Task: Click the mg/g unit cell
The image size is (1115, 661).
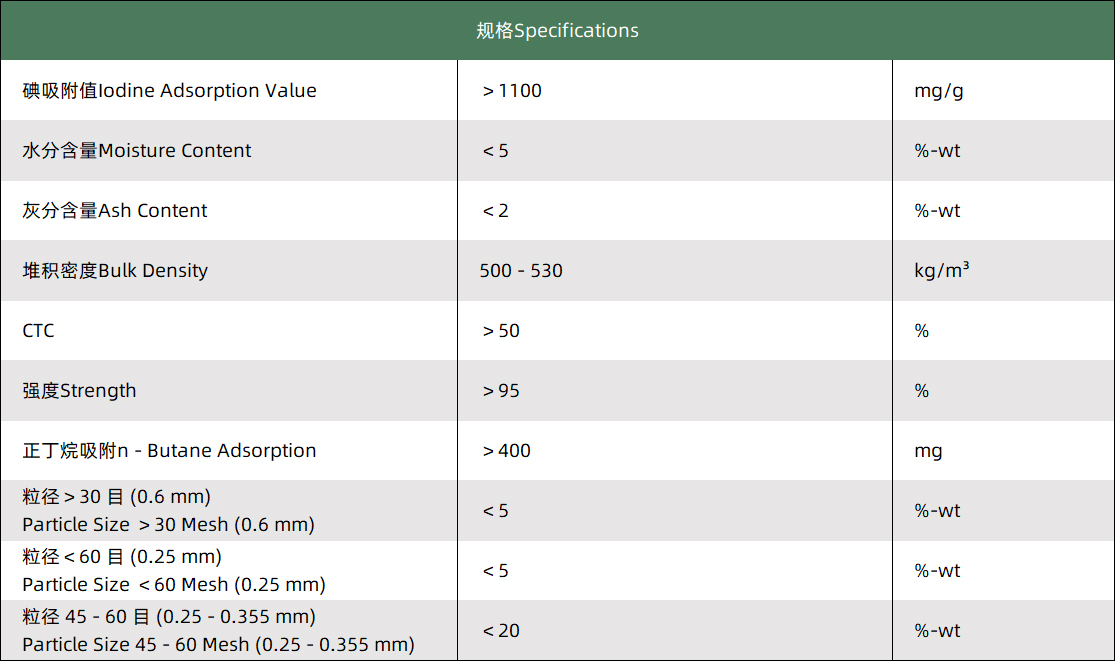Action: [939, 91]
